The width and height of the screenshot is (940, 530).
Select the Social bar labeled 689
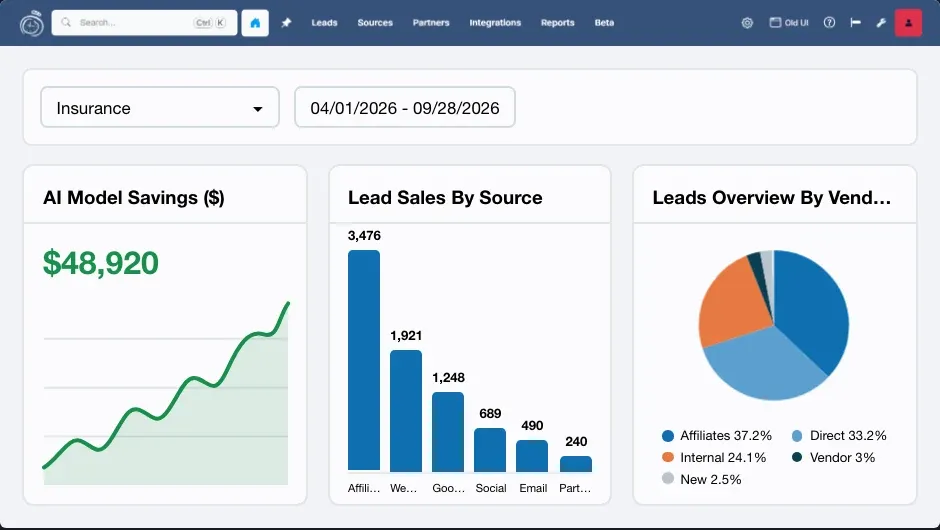coord(490,450)
